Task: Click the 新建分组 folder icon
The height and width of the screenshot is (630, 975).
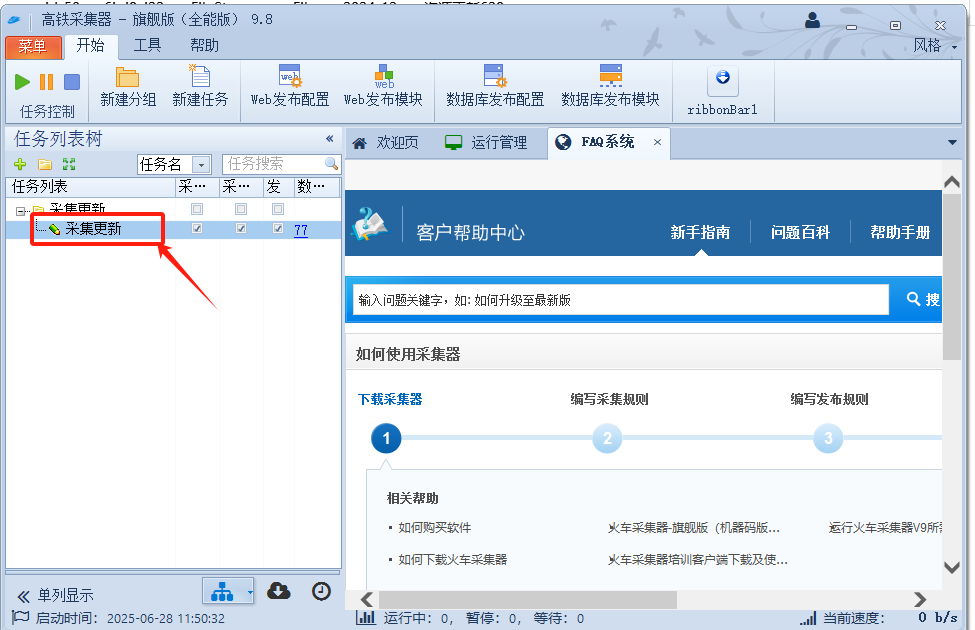Action: pos(127,76)
